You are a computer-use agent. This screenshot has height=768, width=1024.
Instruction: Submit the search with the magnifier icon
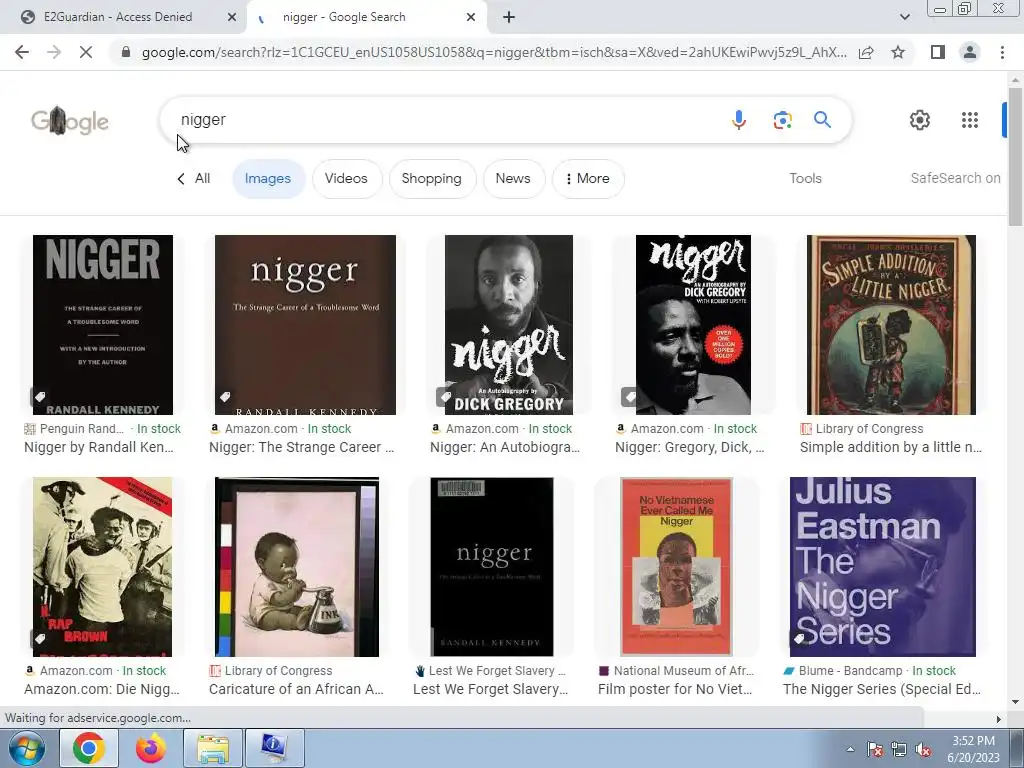pyautogui.click(x=822, y=120)
